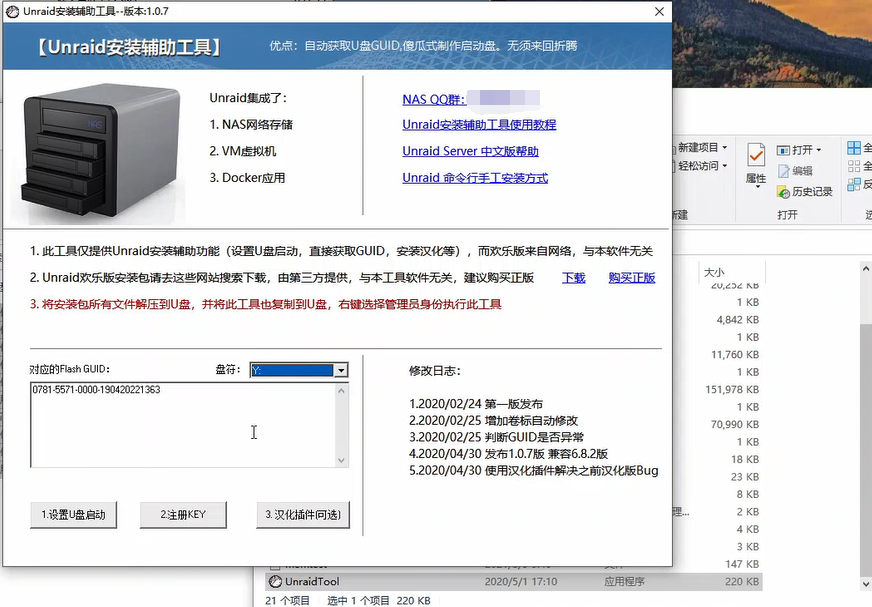Open the 打开 dropdown arrow in the ribbon
Screen dimensions: 872x607
pos(818,148)
